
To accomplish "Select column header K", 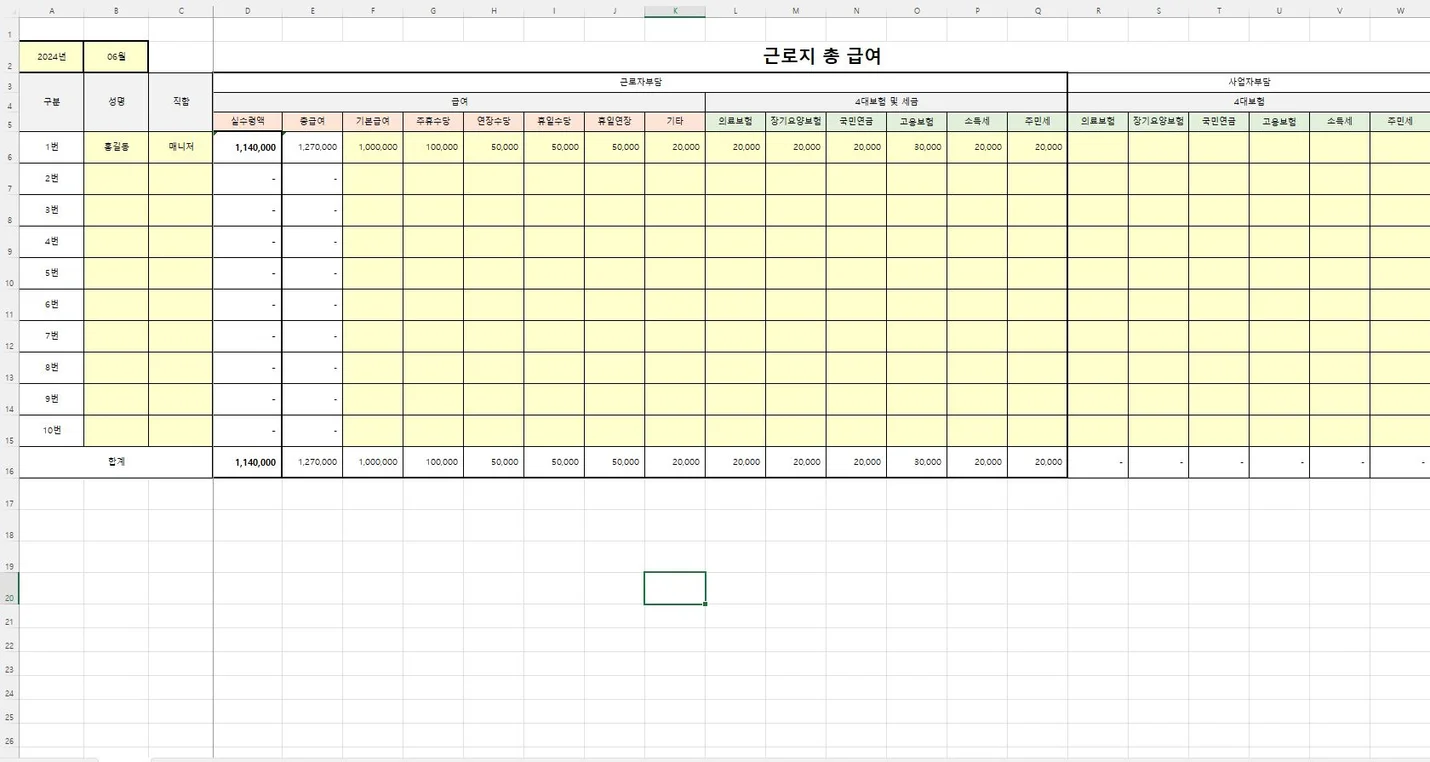I will pyautogui.click(x=675, y=11).
